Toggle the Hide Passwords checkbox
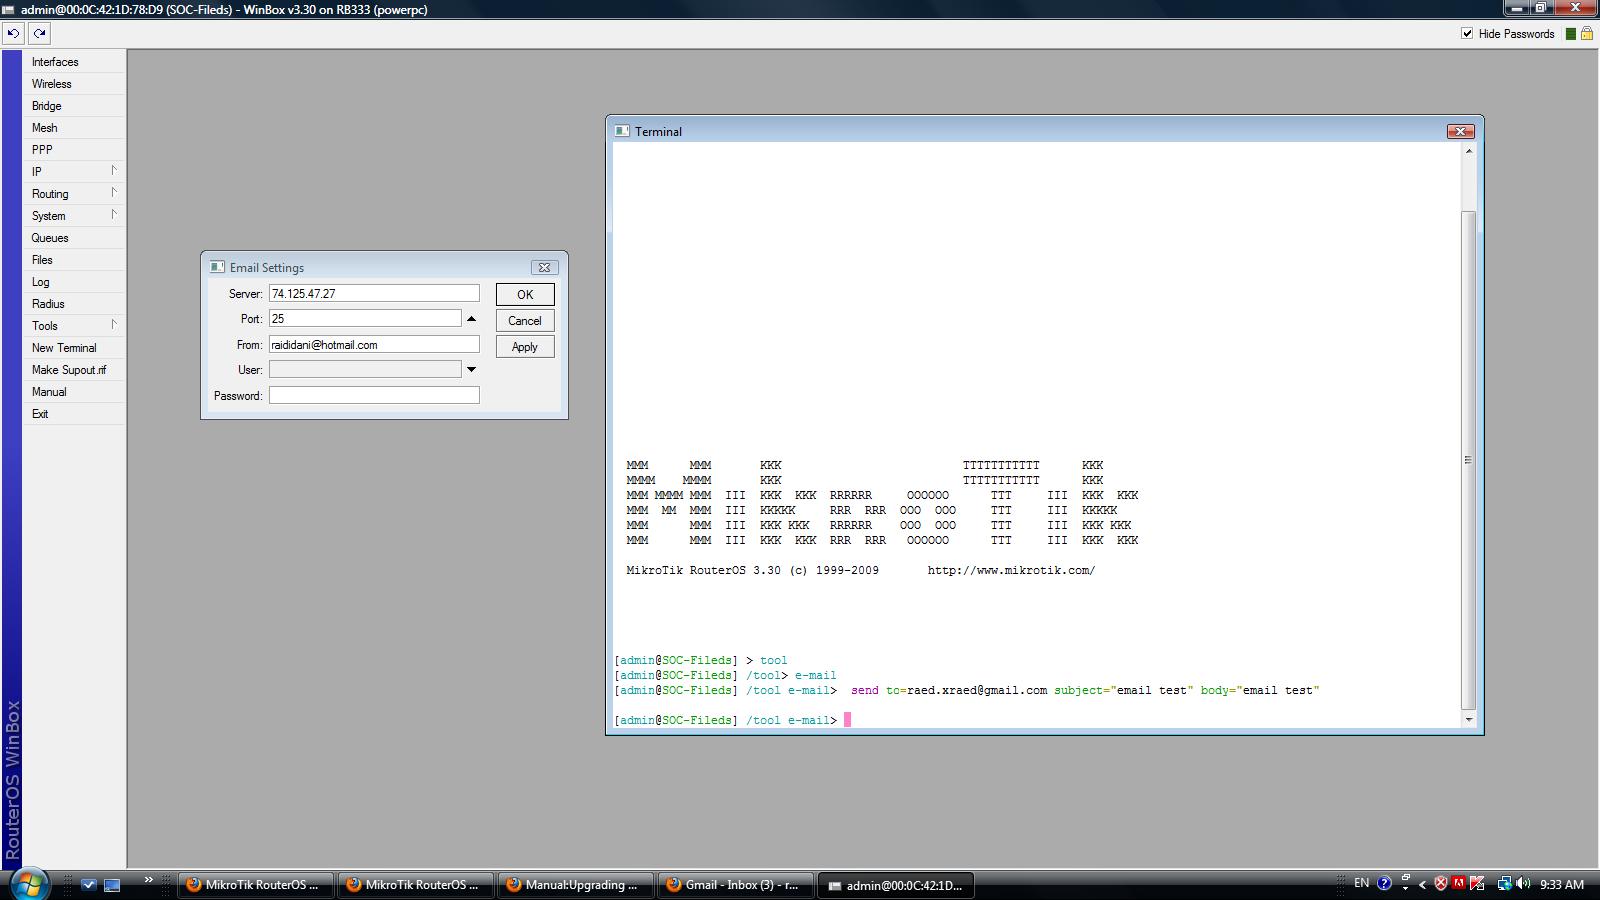 (x=1467, y=33)
